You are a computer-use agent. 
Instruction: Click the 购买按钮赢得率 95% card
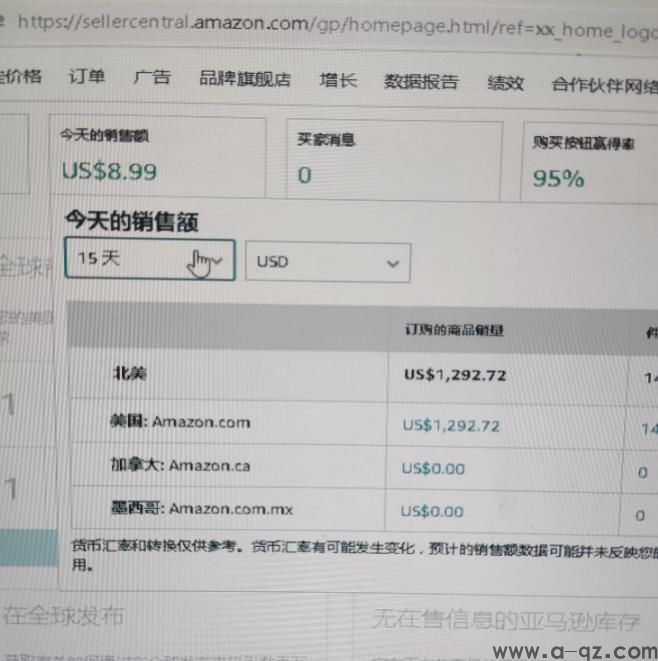pyautogui.click(x=589, y=162)
